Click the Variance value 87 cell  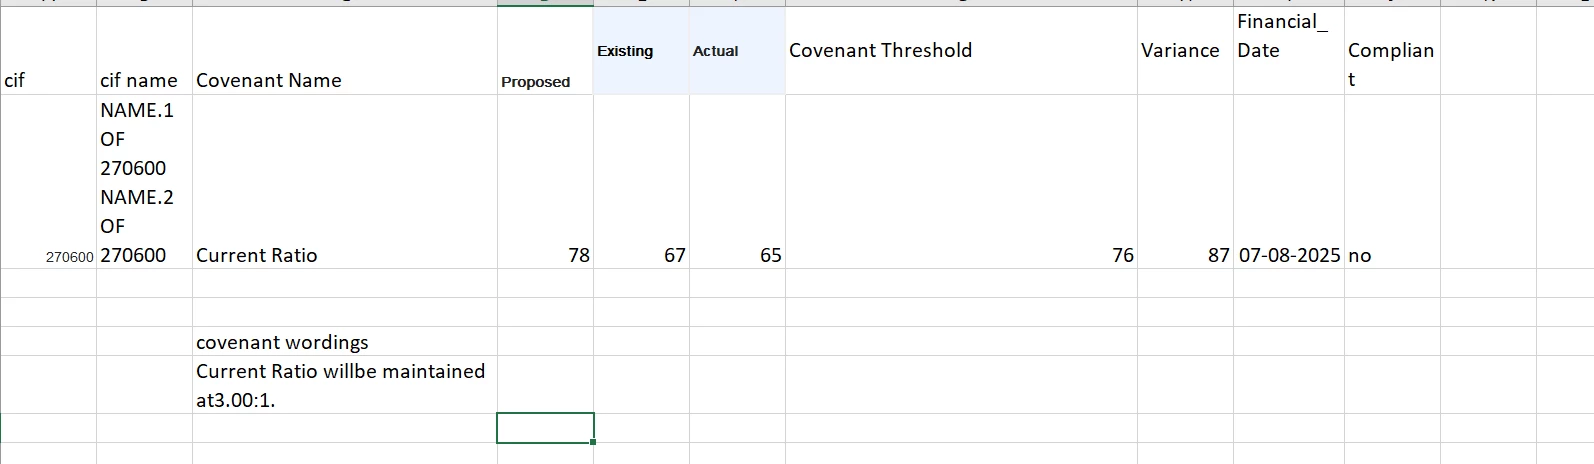point(1185,182)
